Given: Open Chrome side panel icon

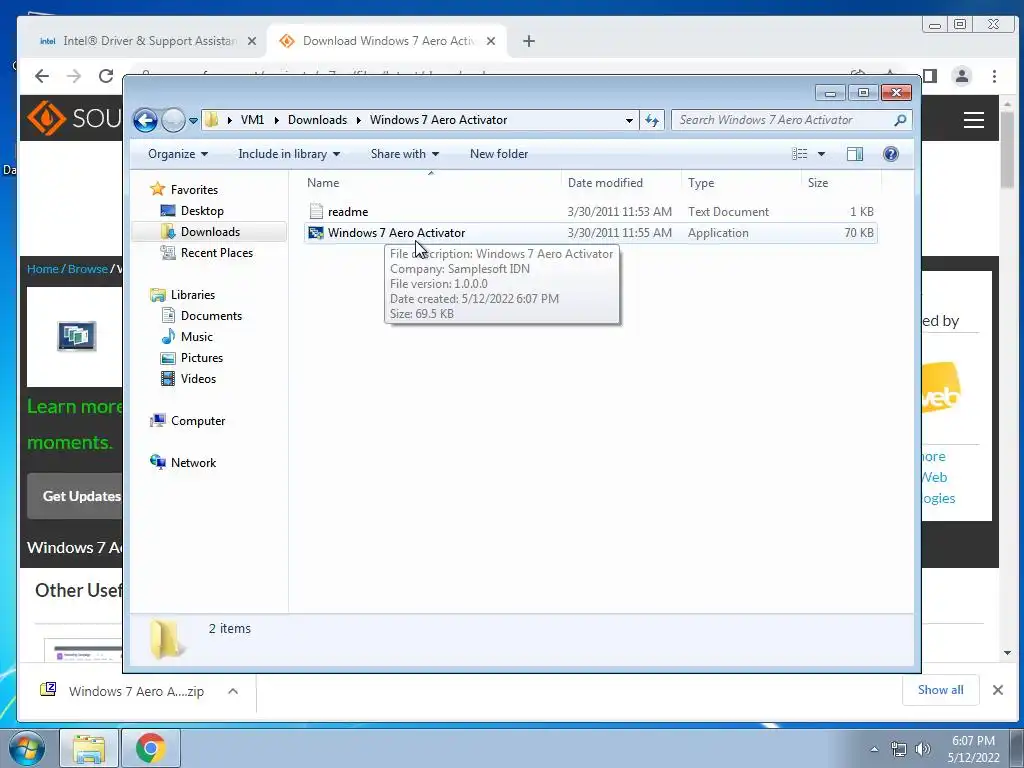Looking at the screenshot, I should click(x=930, y=76).
